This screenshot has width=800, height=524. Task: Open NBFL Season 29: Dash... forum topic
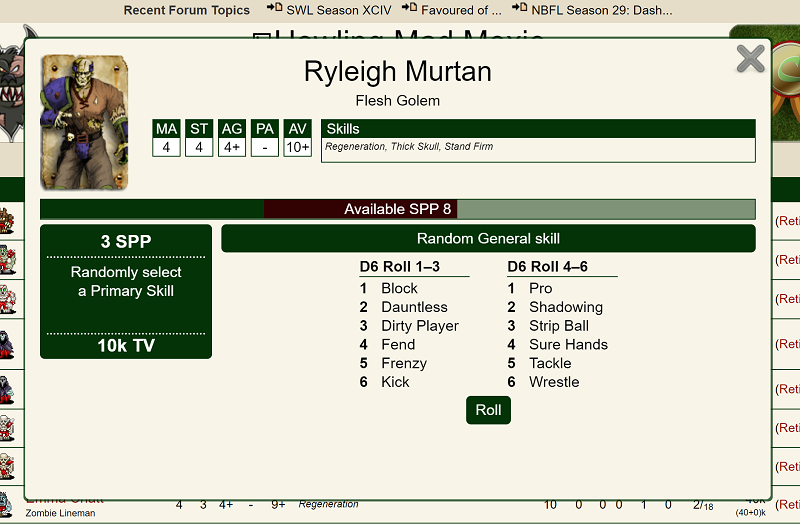(602, 10)
